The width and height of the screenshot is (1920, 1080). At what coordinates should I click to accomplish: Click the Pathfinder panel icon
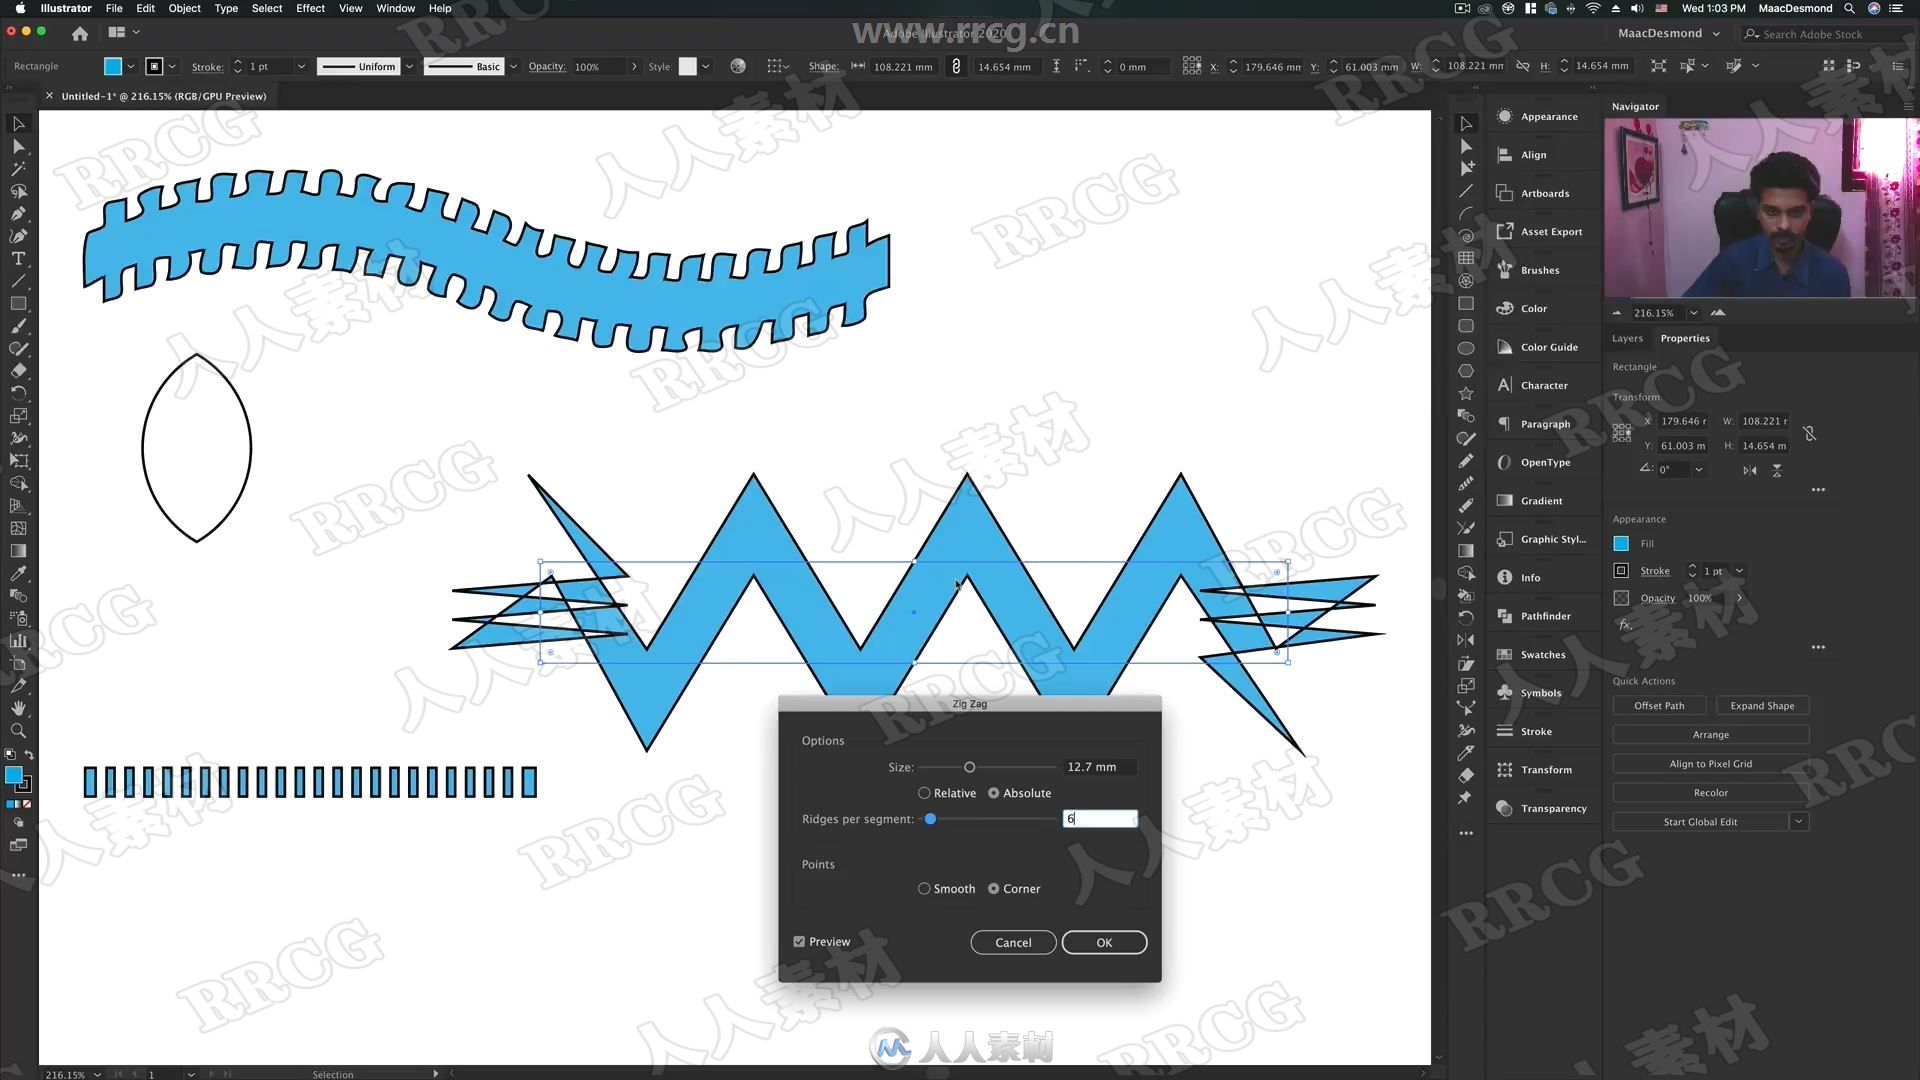(x=1505, y=615)
